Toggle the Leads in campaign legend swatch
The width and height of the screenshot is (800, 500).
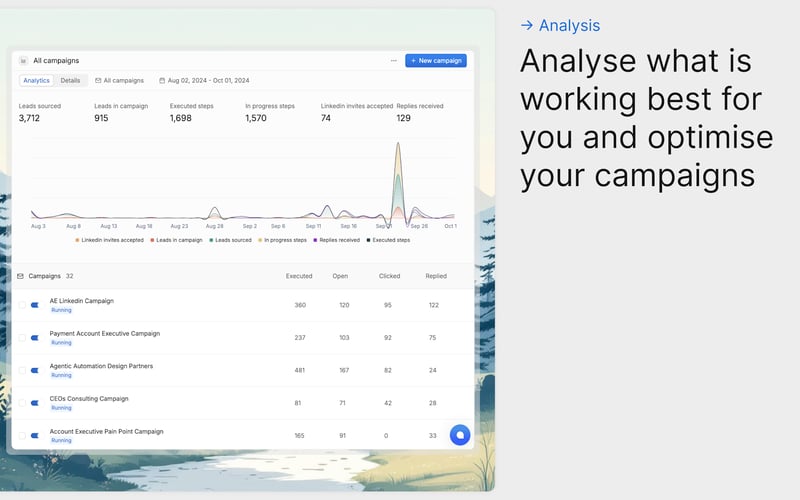[x=152, y=240]
